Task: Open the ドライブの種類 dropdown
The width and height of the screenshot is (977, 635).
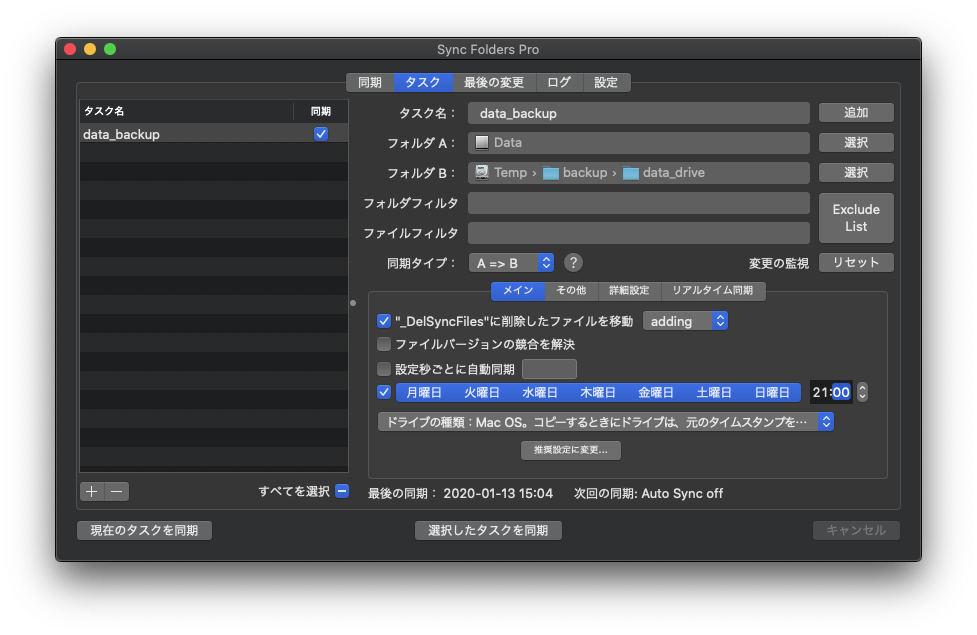Action: (x=606, y=422)
